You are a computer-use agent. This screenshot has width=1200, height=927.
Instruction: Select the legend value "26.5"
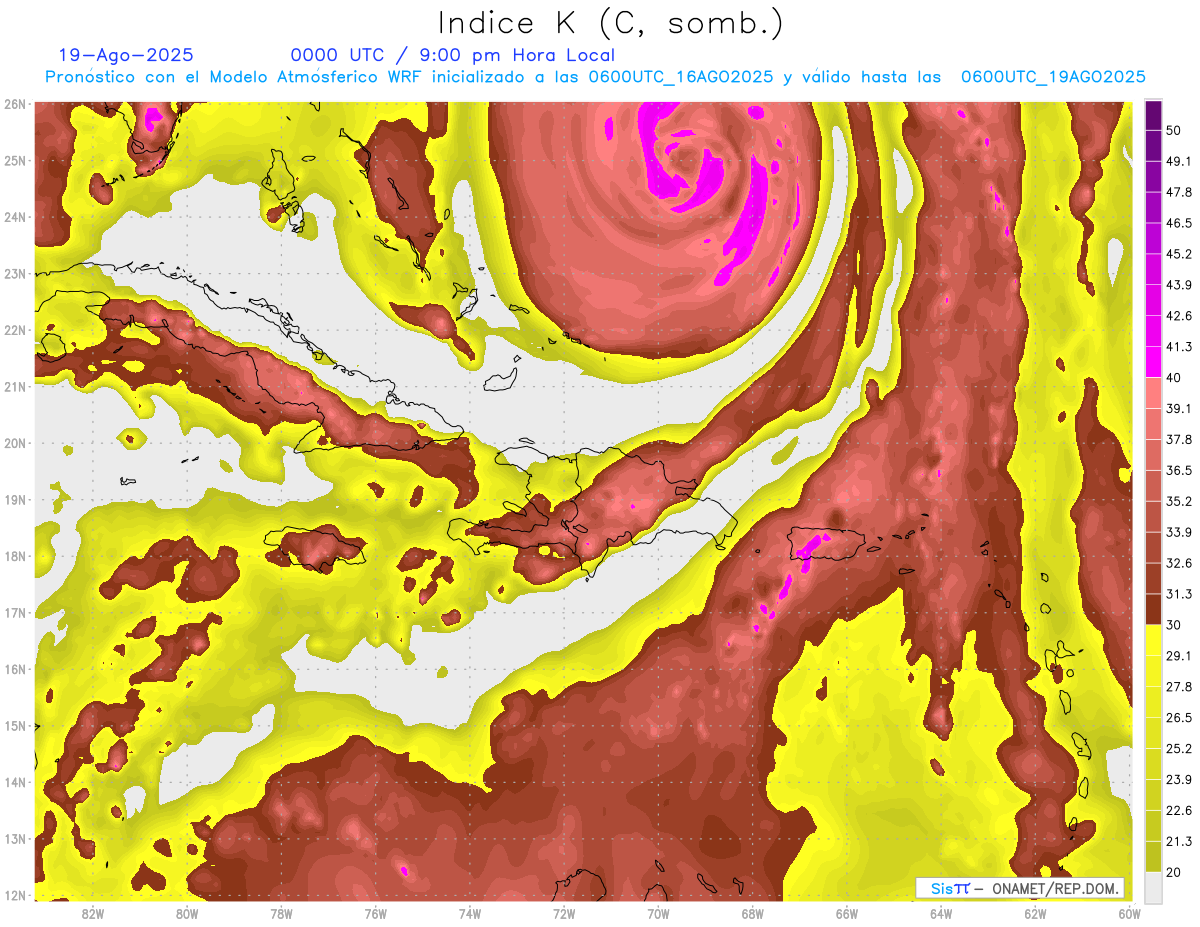[1179, 717]
